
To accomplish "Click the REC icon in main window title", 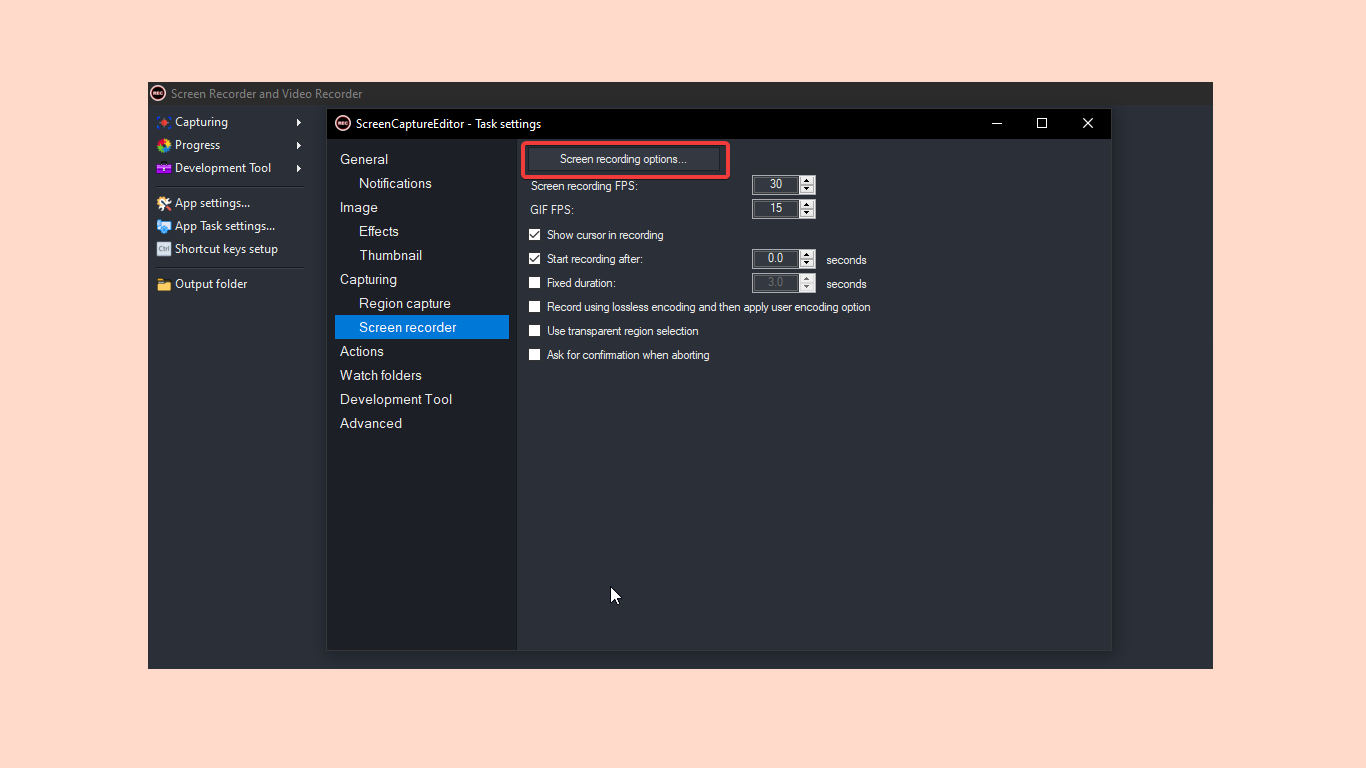I will (158, 94).
